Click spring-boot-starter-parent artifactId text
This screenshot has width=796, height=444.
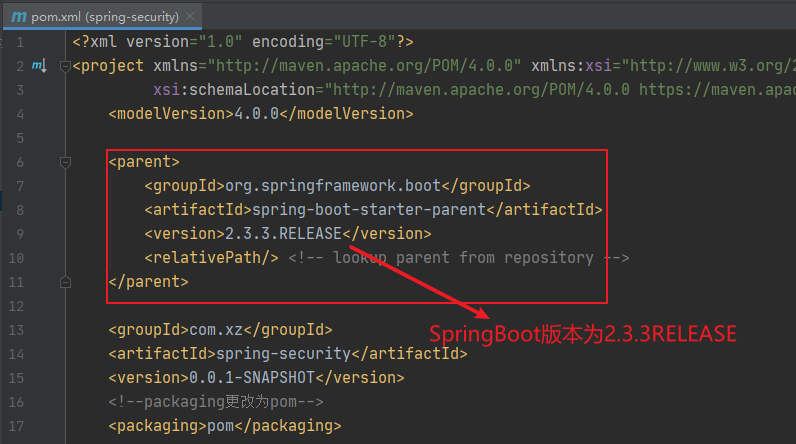[369, 210]
